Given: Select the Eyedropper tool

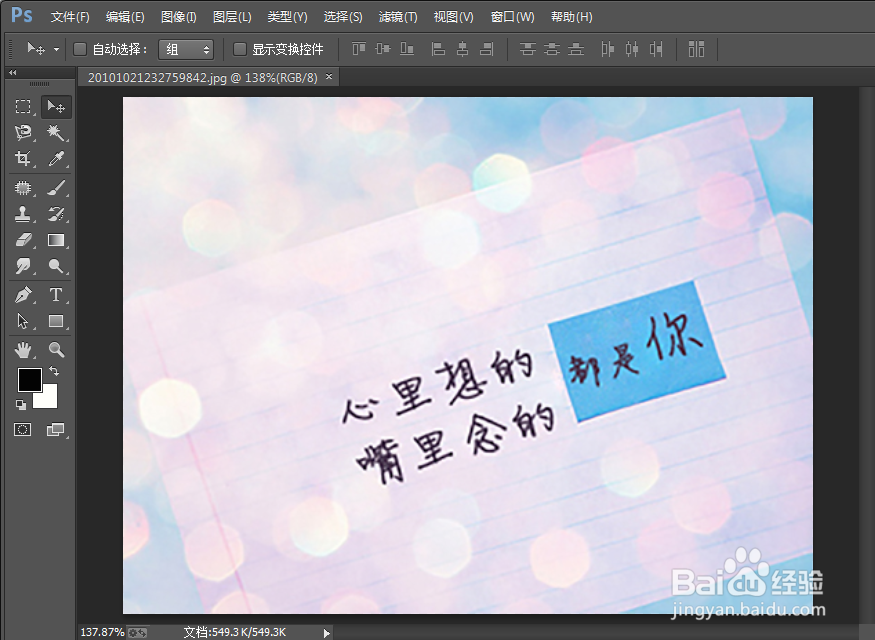Looking at the screenshot, I should (55, 159).
